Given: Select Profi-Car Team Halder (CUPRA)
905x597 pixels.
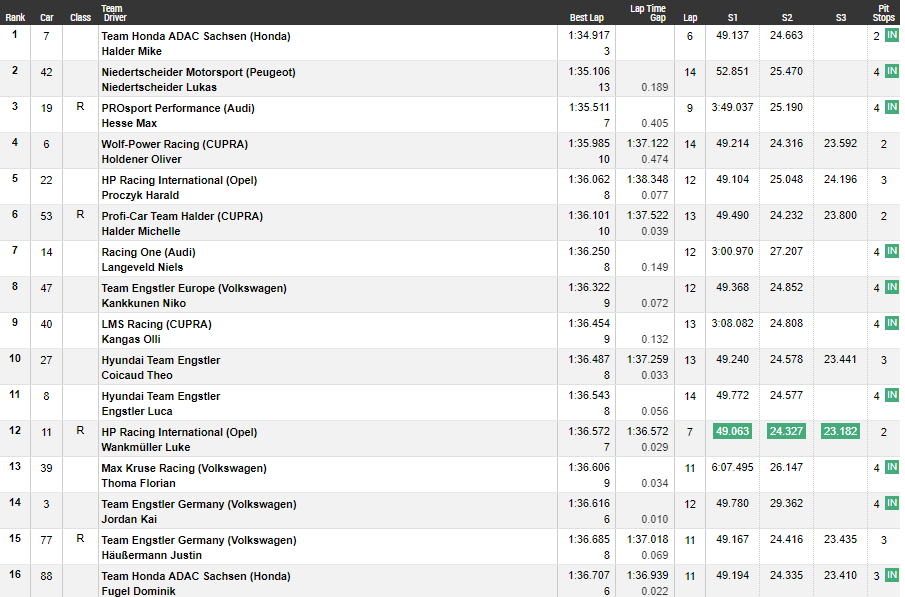Looking at the screenshot, I should (x=182, y=216).
